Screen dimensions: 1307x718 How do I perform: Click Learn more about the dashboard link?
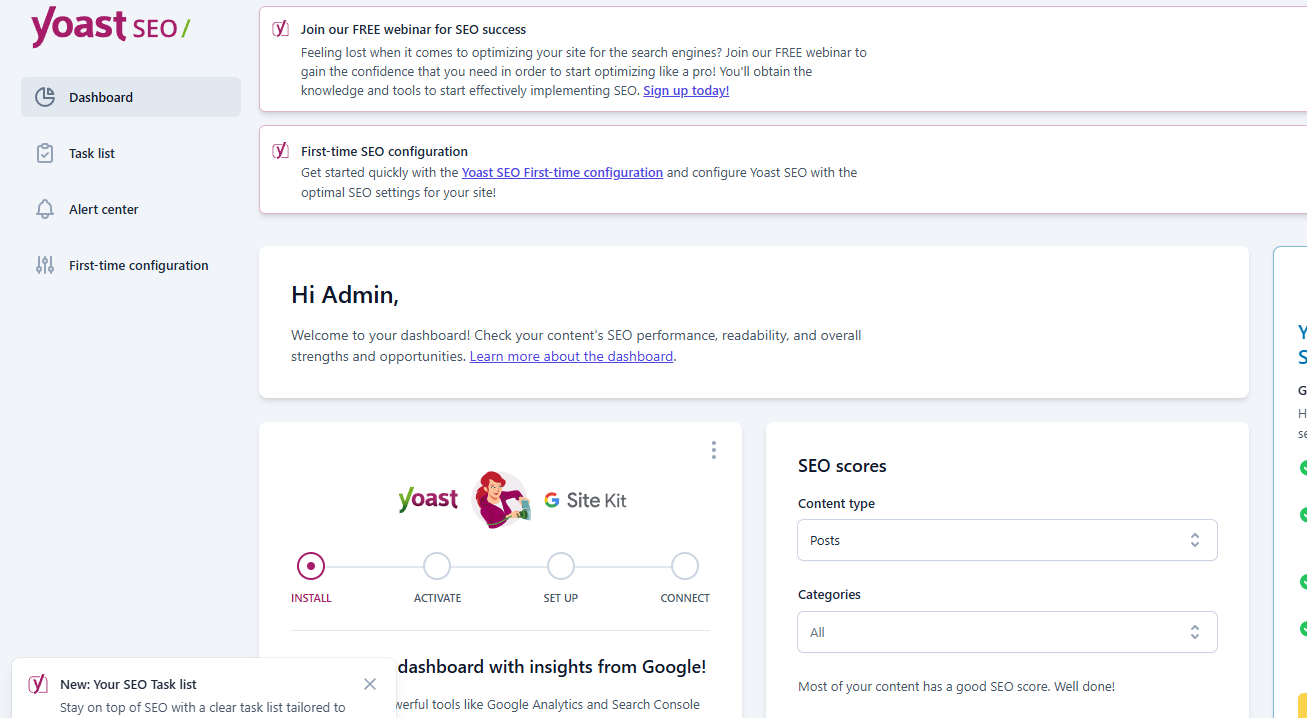coord(571,356)
